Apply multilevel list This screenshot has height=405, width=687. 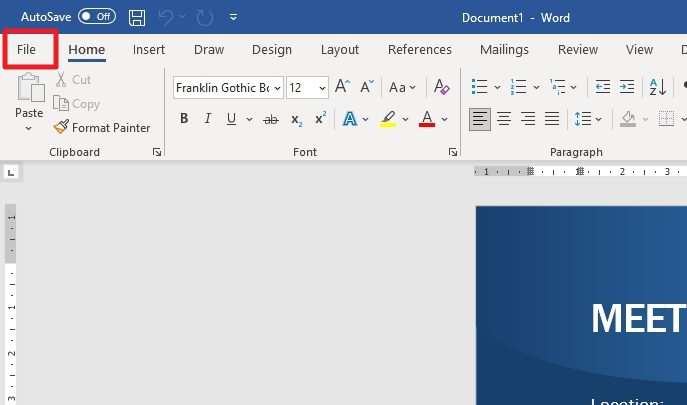(x=558, y=87)
